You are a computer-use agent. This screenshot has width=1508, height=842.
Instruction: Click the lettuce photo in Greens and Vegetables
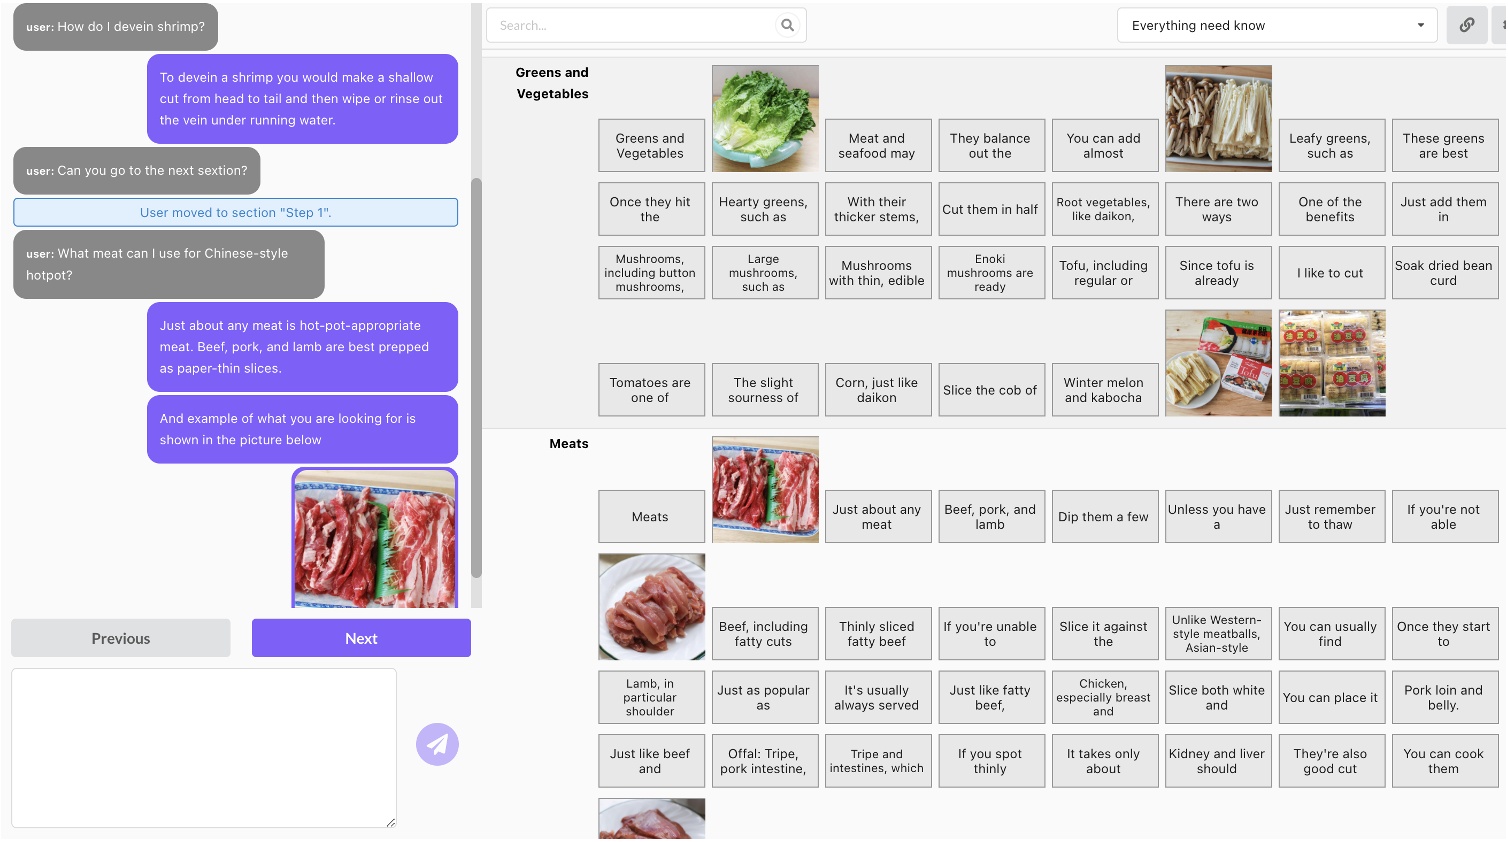click(x=764, y=117)
